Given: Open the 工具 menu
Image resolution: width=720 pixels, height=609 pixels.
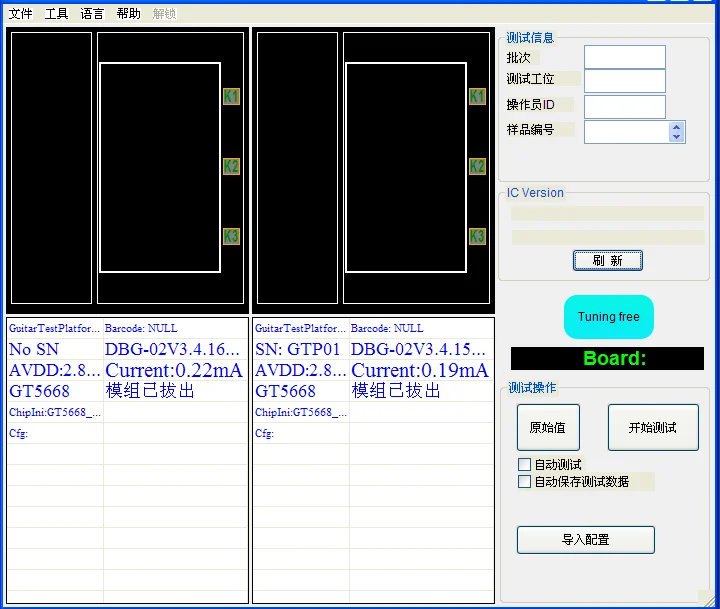Looking at the screenshot, I should tap(56, 14).
